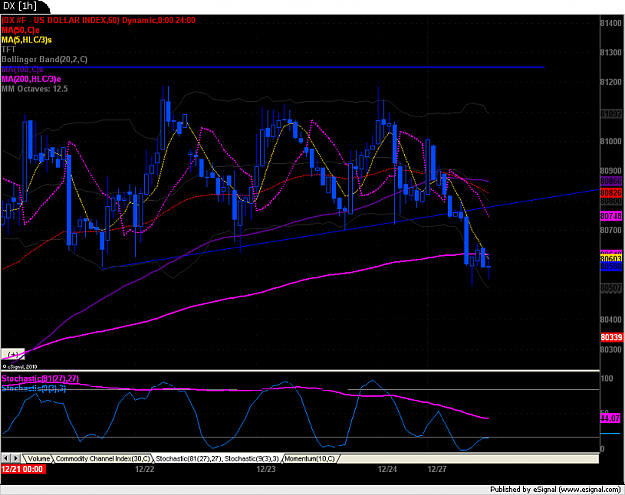Viewport: 625px width, 495px height.
Task: Click the magenta Stochastic(81(27),27) pane label
Action: pos(40,378)
